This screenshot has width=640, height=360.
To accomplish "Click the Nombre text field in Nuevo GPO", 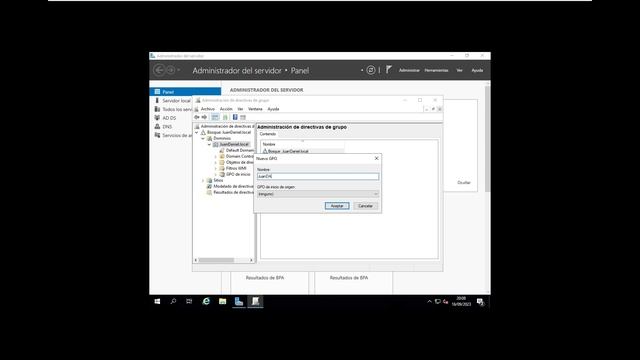I will 318,176.
